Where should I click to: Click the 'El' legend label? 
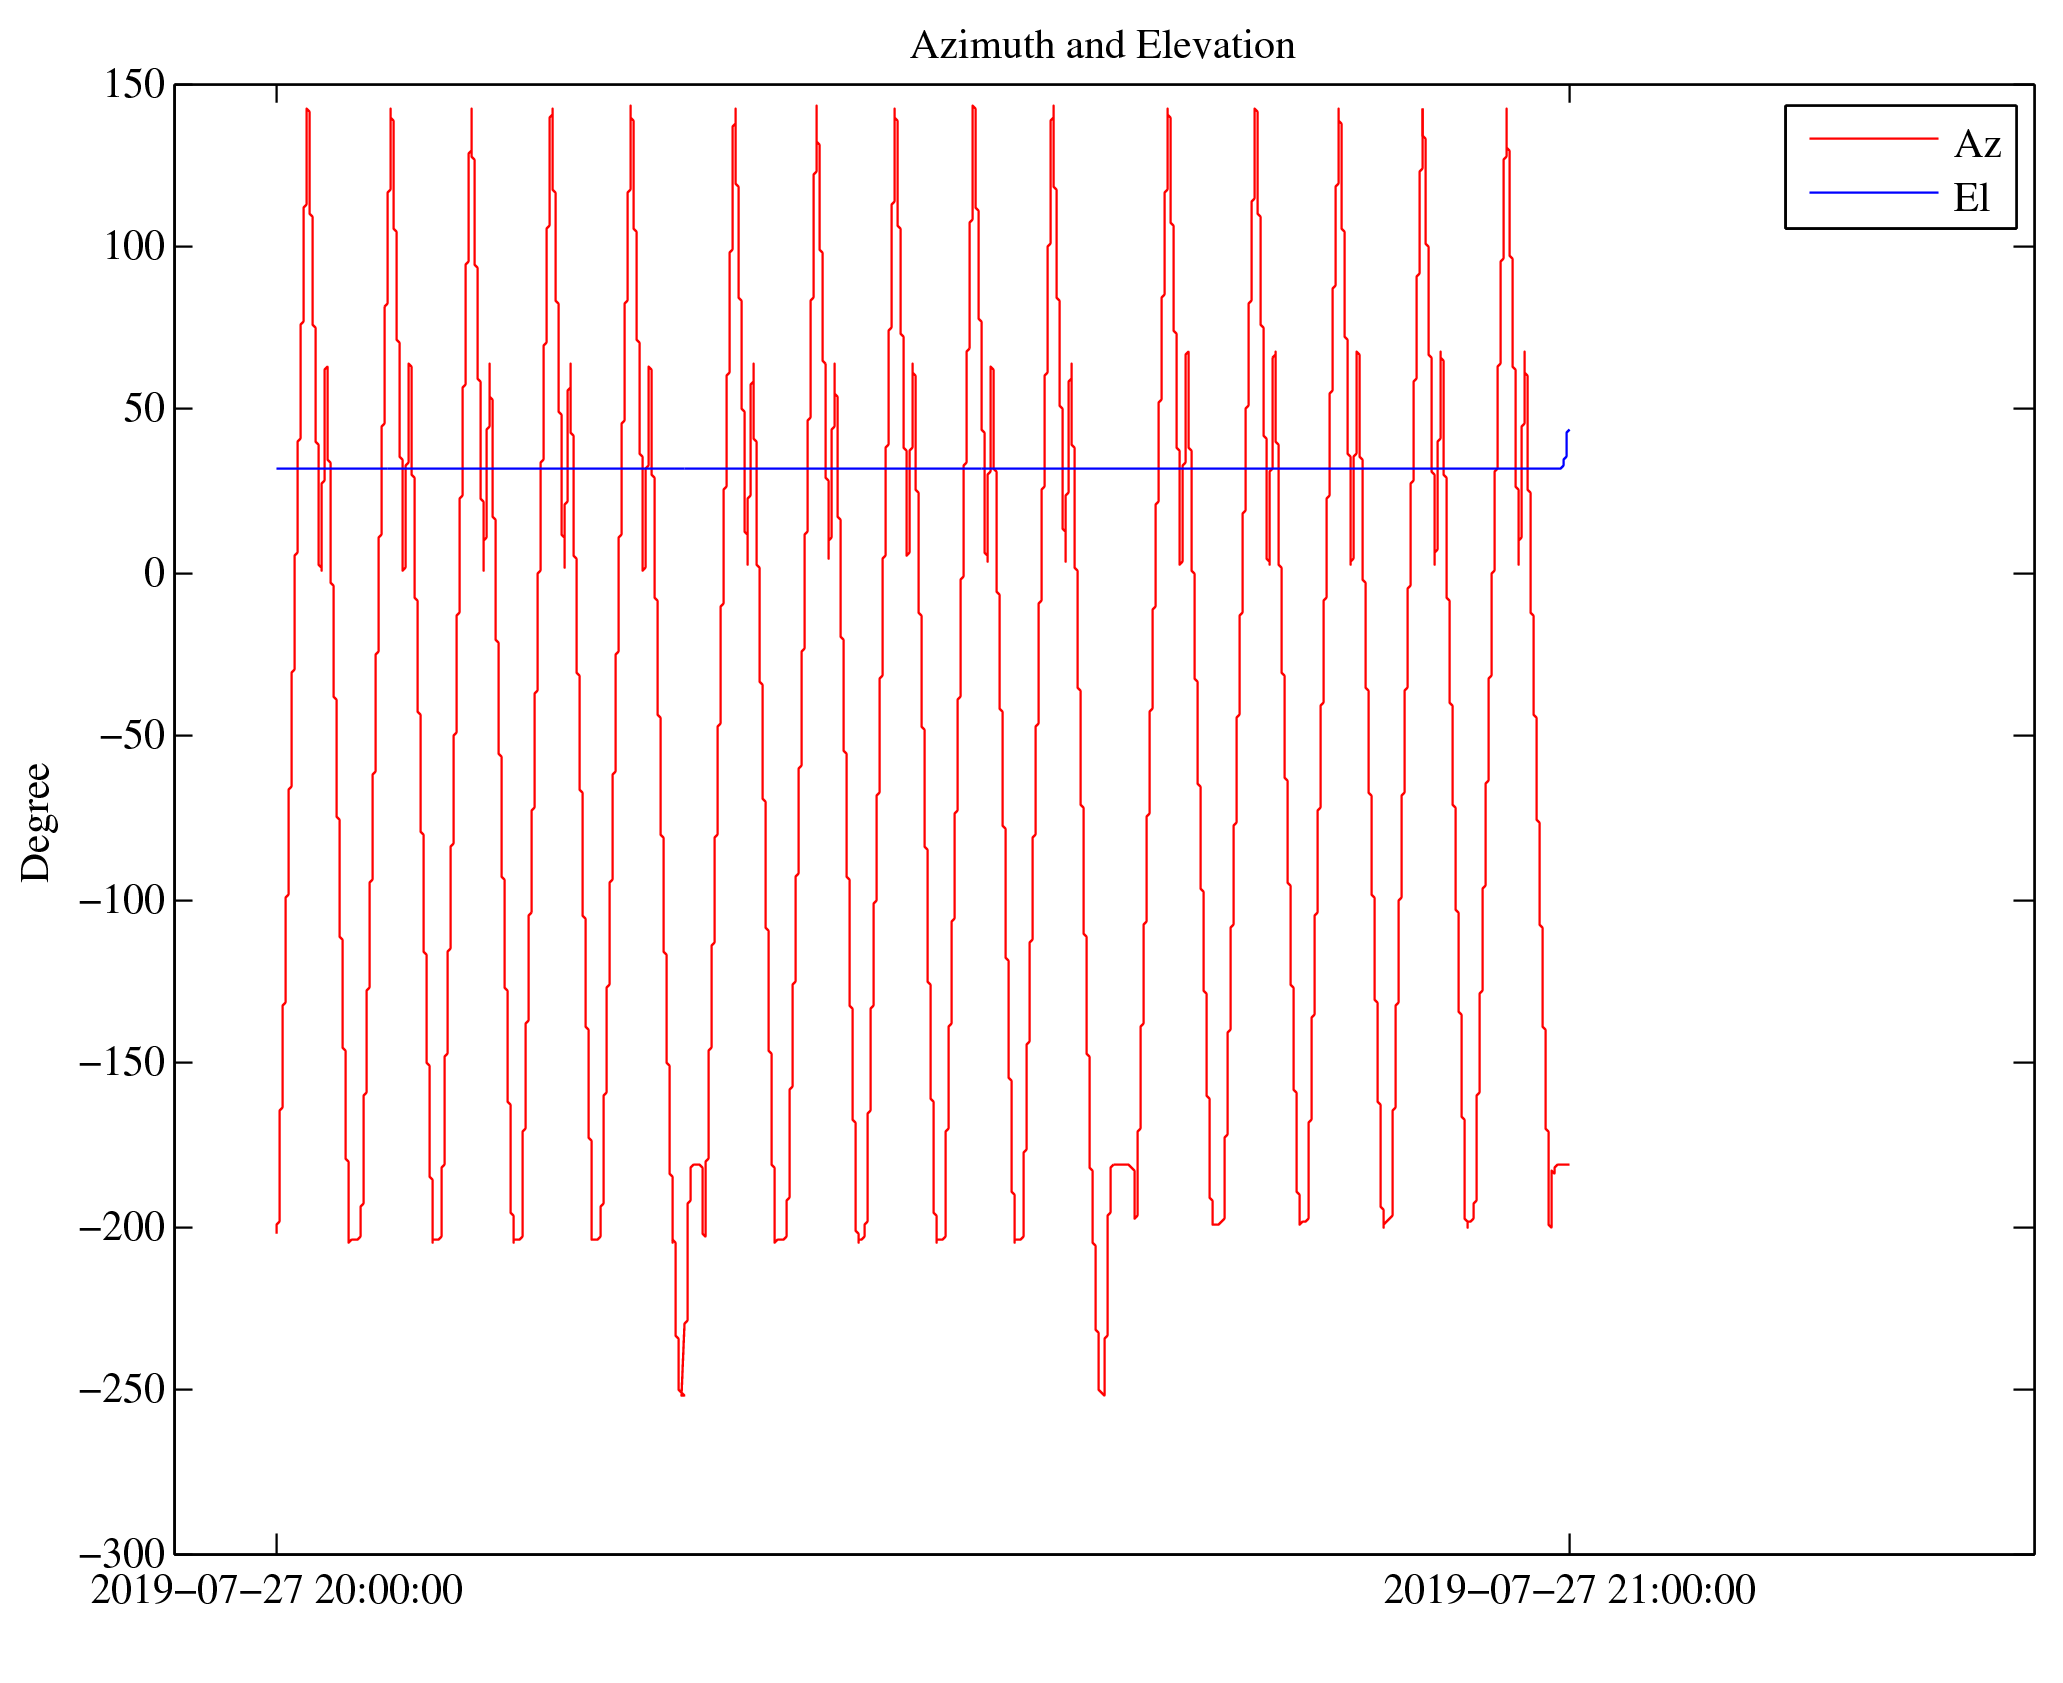coord(1971,198)
